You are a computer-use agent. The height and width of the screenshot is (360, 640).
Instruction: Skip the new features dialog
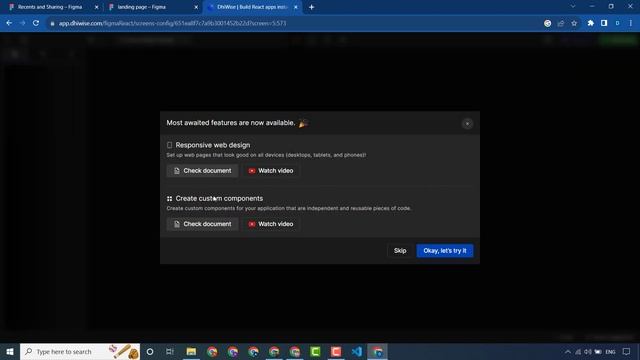coord(400,251)
